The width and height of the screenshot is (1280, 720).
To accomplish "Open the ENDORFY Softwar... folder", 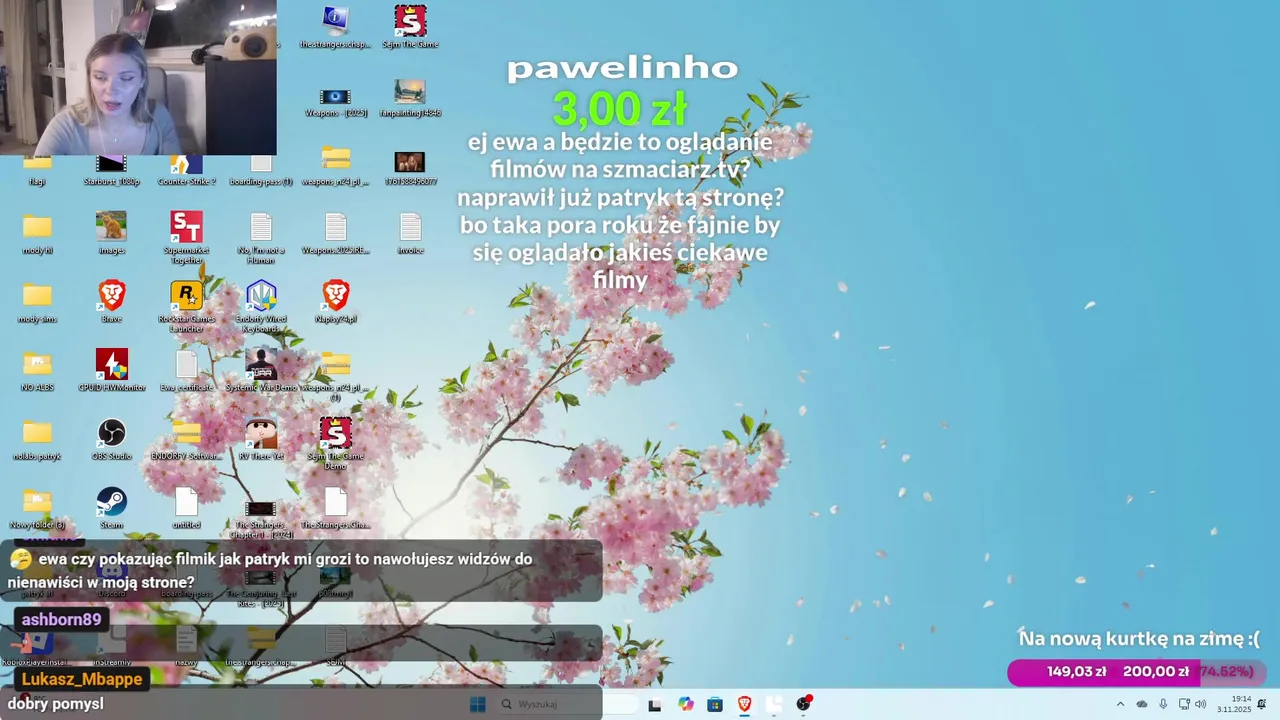I will pyautogui.click(x=186, y=439).
